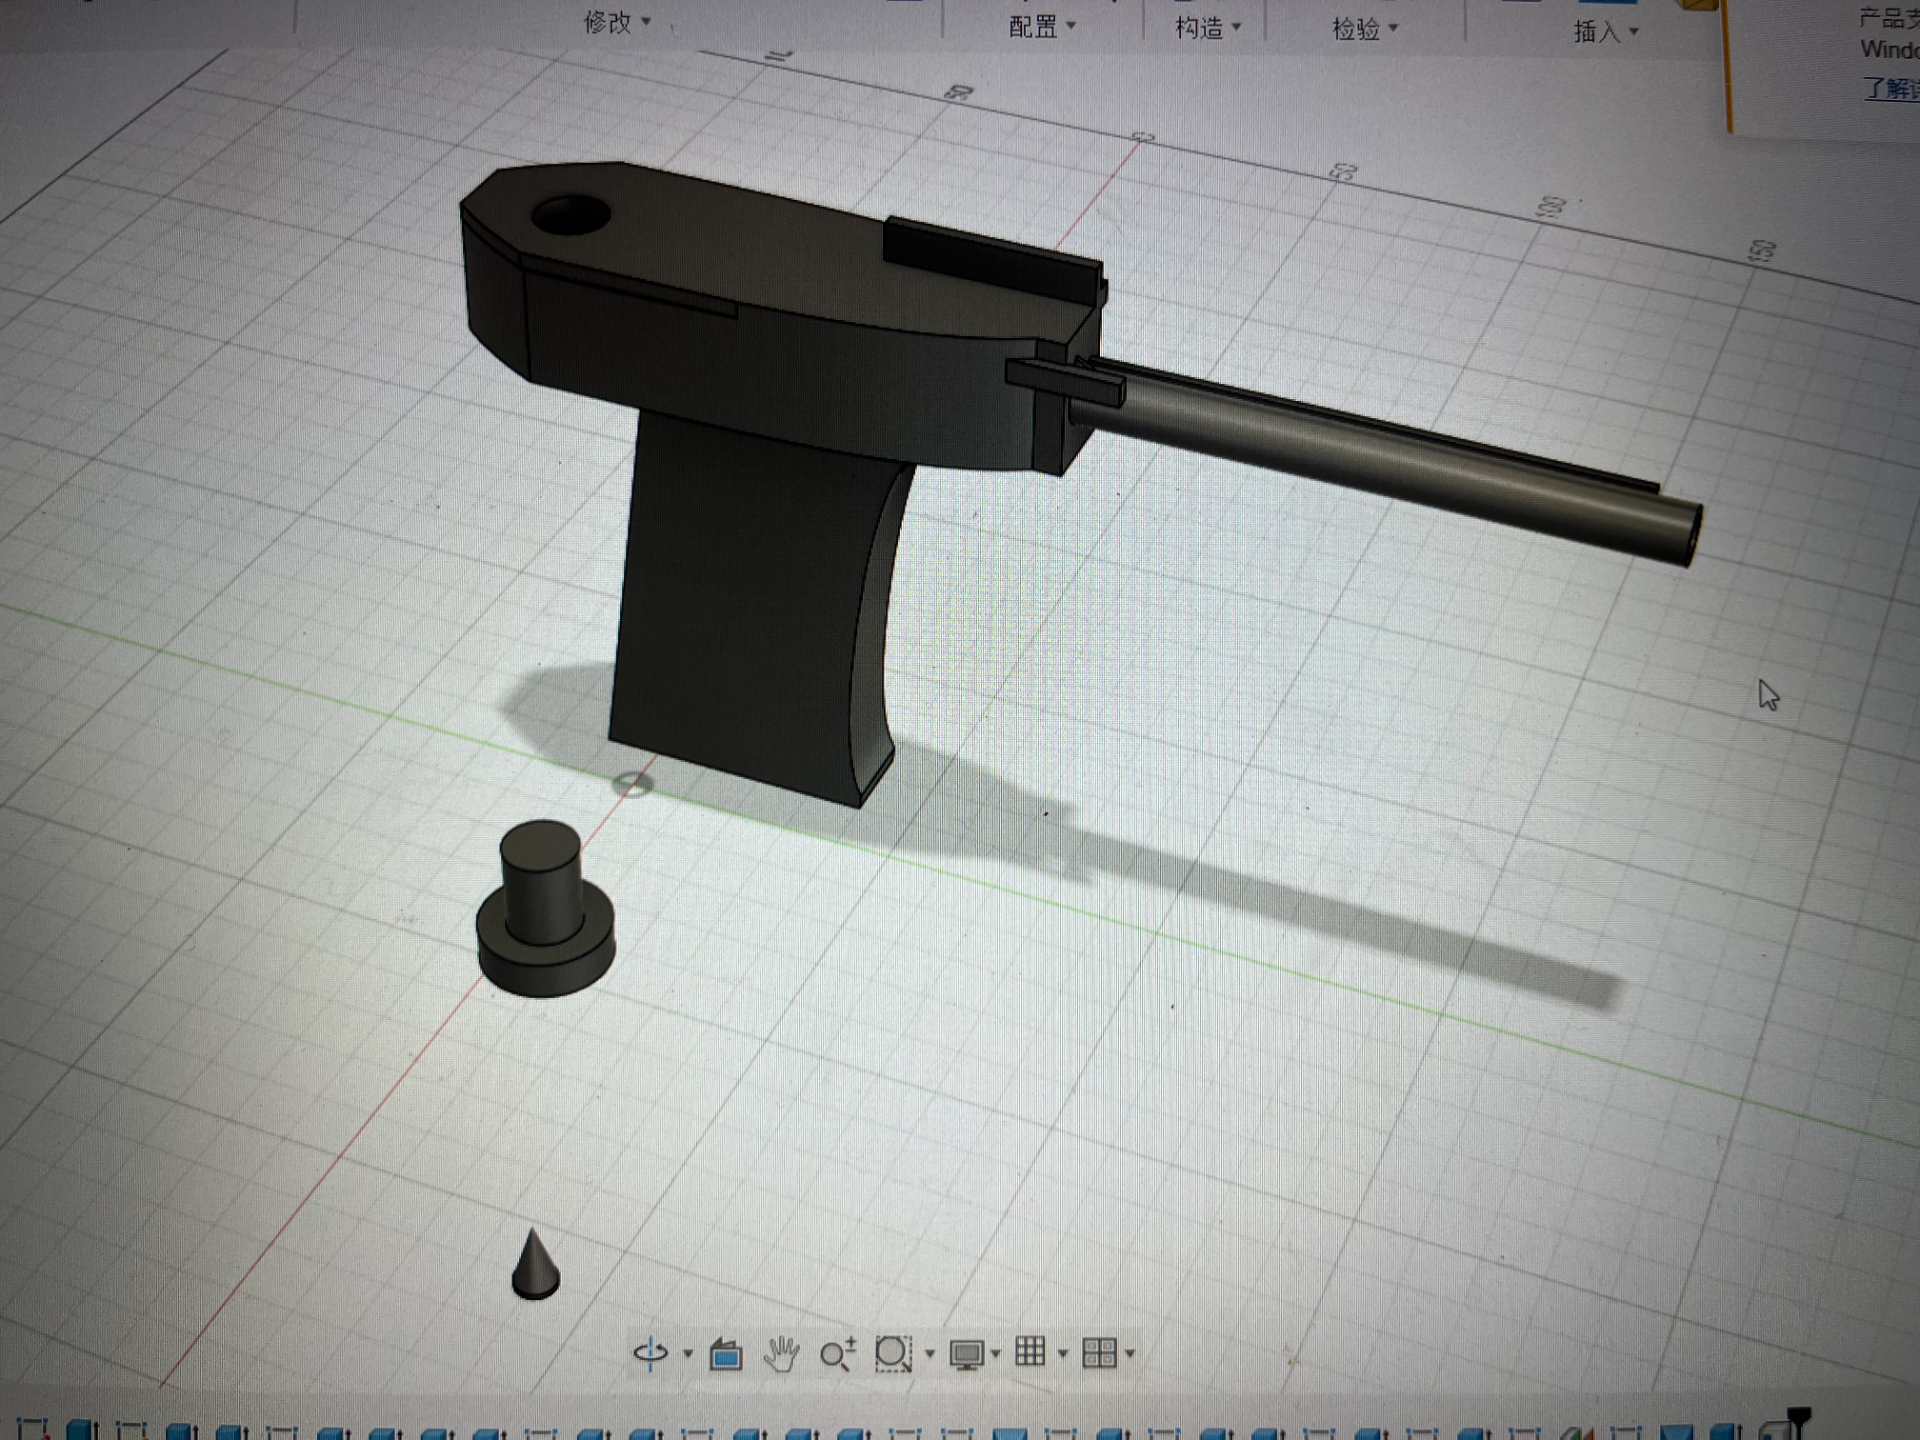Open the Orbit type dropdown arrow
This screenshot has width=1920, height=1440.
tap(688, 1354)
